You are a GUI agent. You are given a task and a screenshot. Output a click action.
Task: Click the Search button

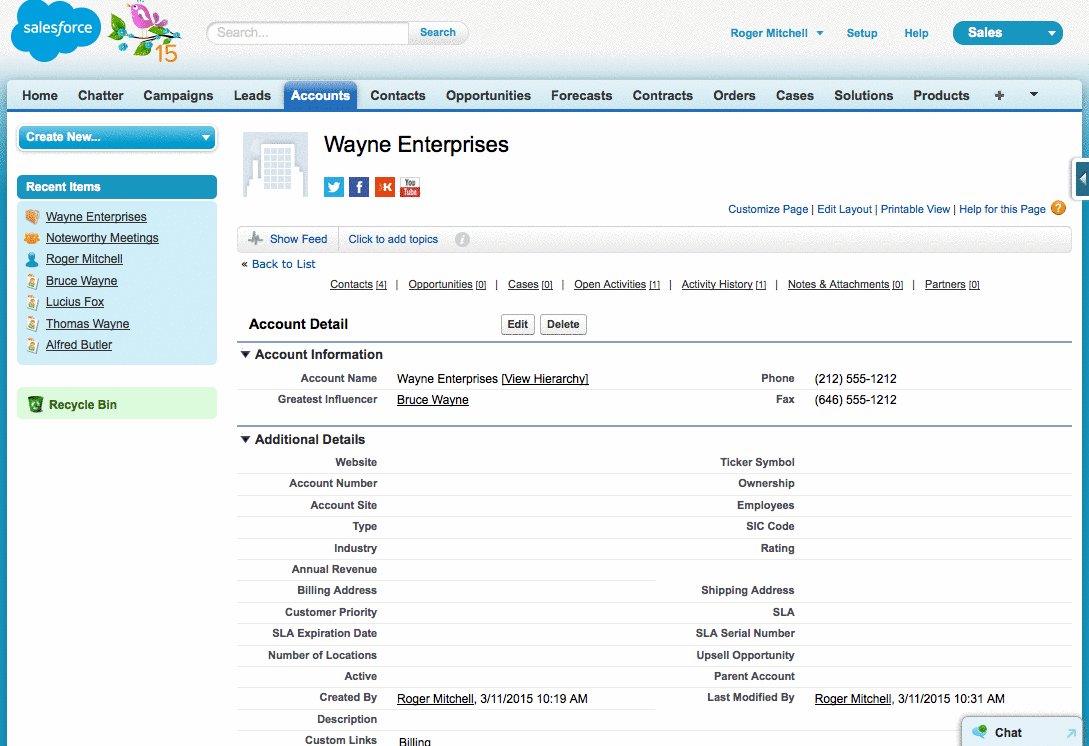[x=438, y=33]
